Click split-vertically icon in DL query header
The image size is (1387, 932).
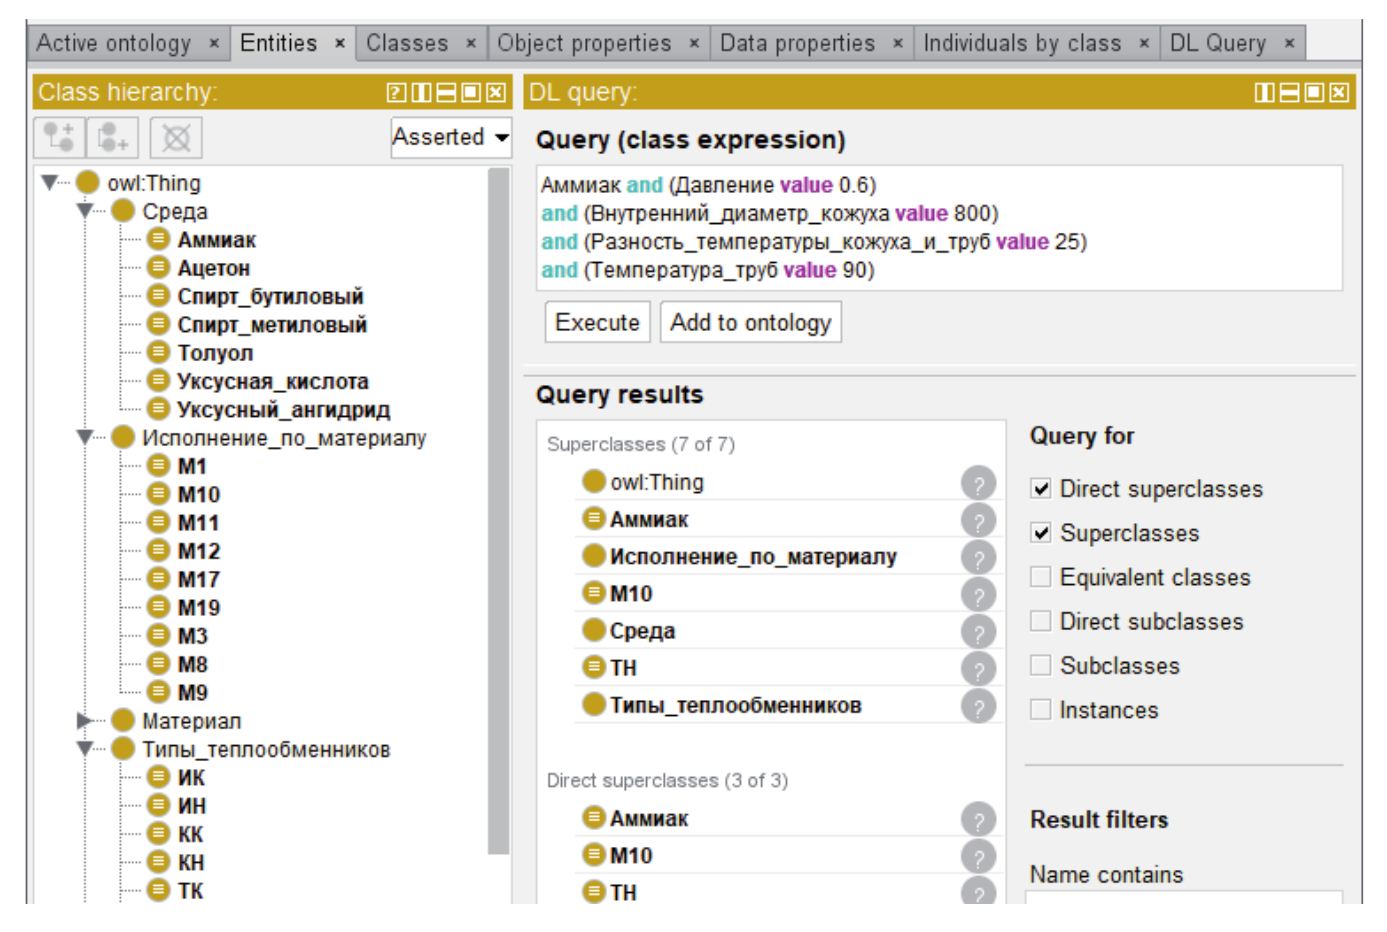point(1264,93)
